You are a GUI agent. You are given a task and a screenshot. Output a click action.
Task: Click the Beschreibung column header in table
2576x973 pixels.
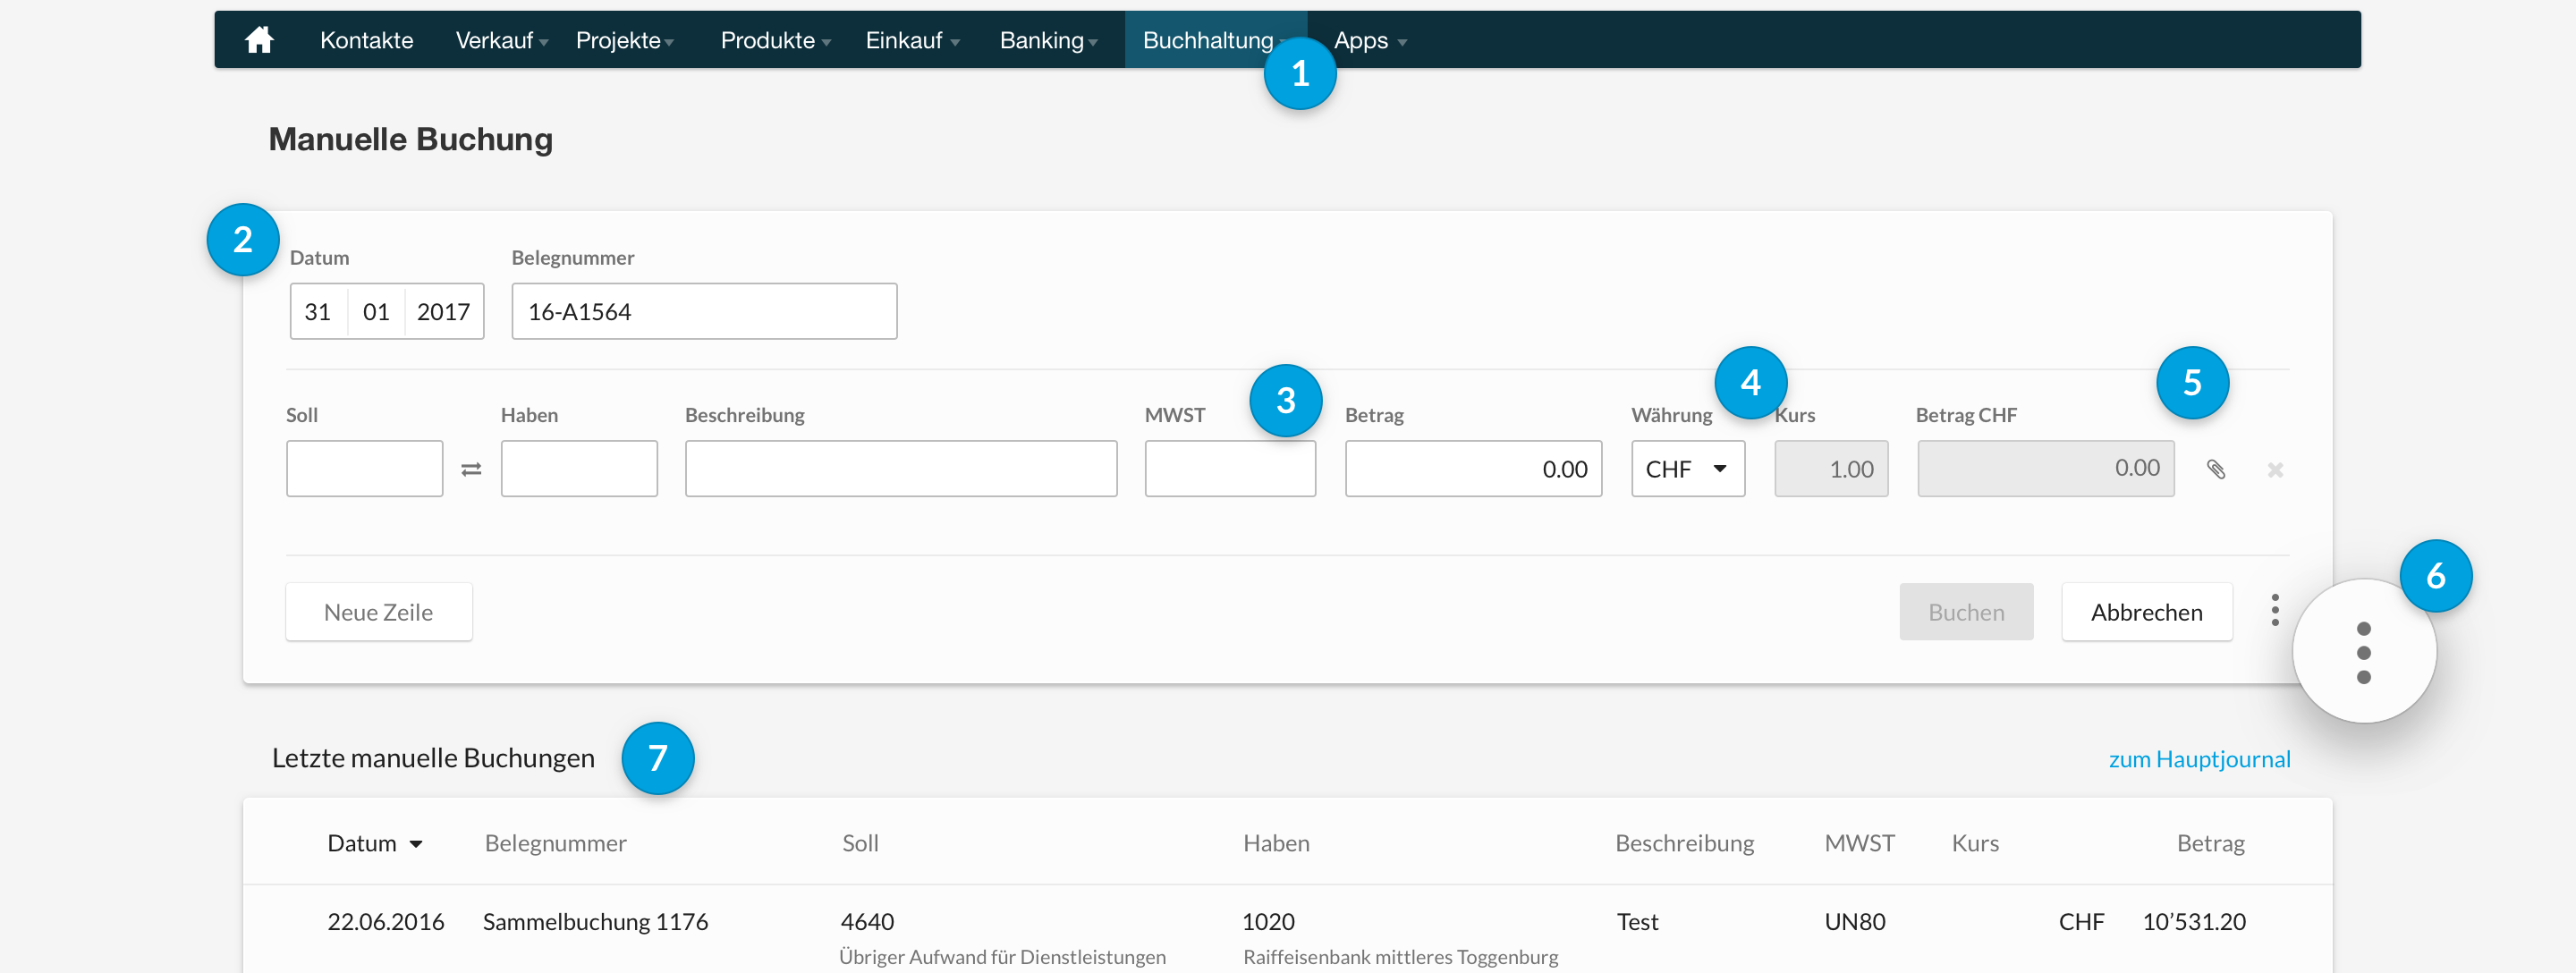pos(1684,843)
